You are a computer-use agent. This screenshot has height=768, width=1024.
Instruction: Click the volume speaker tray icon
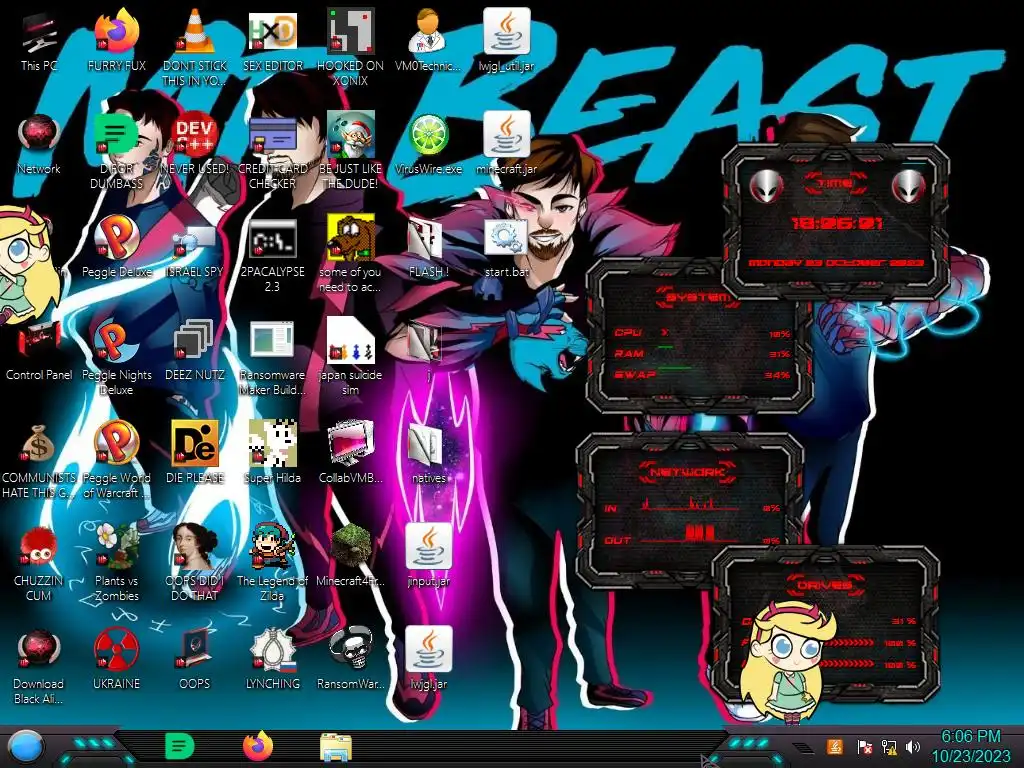click(913, 746)
